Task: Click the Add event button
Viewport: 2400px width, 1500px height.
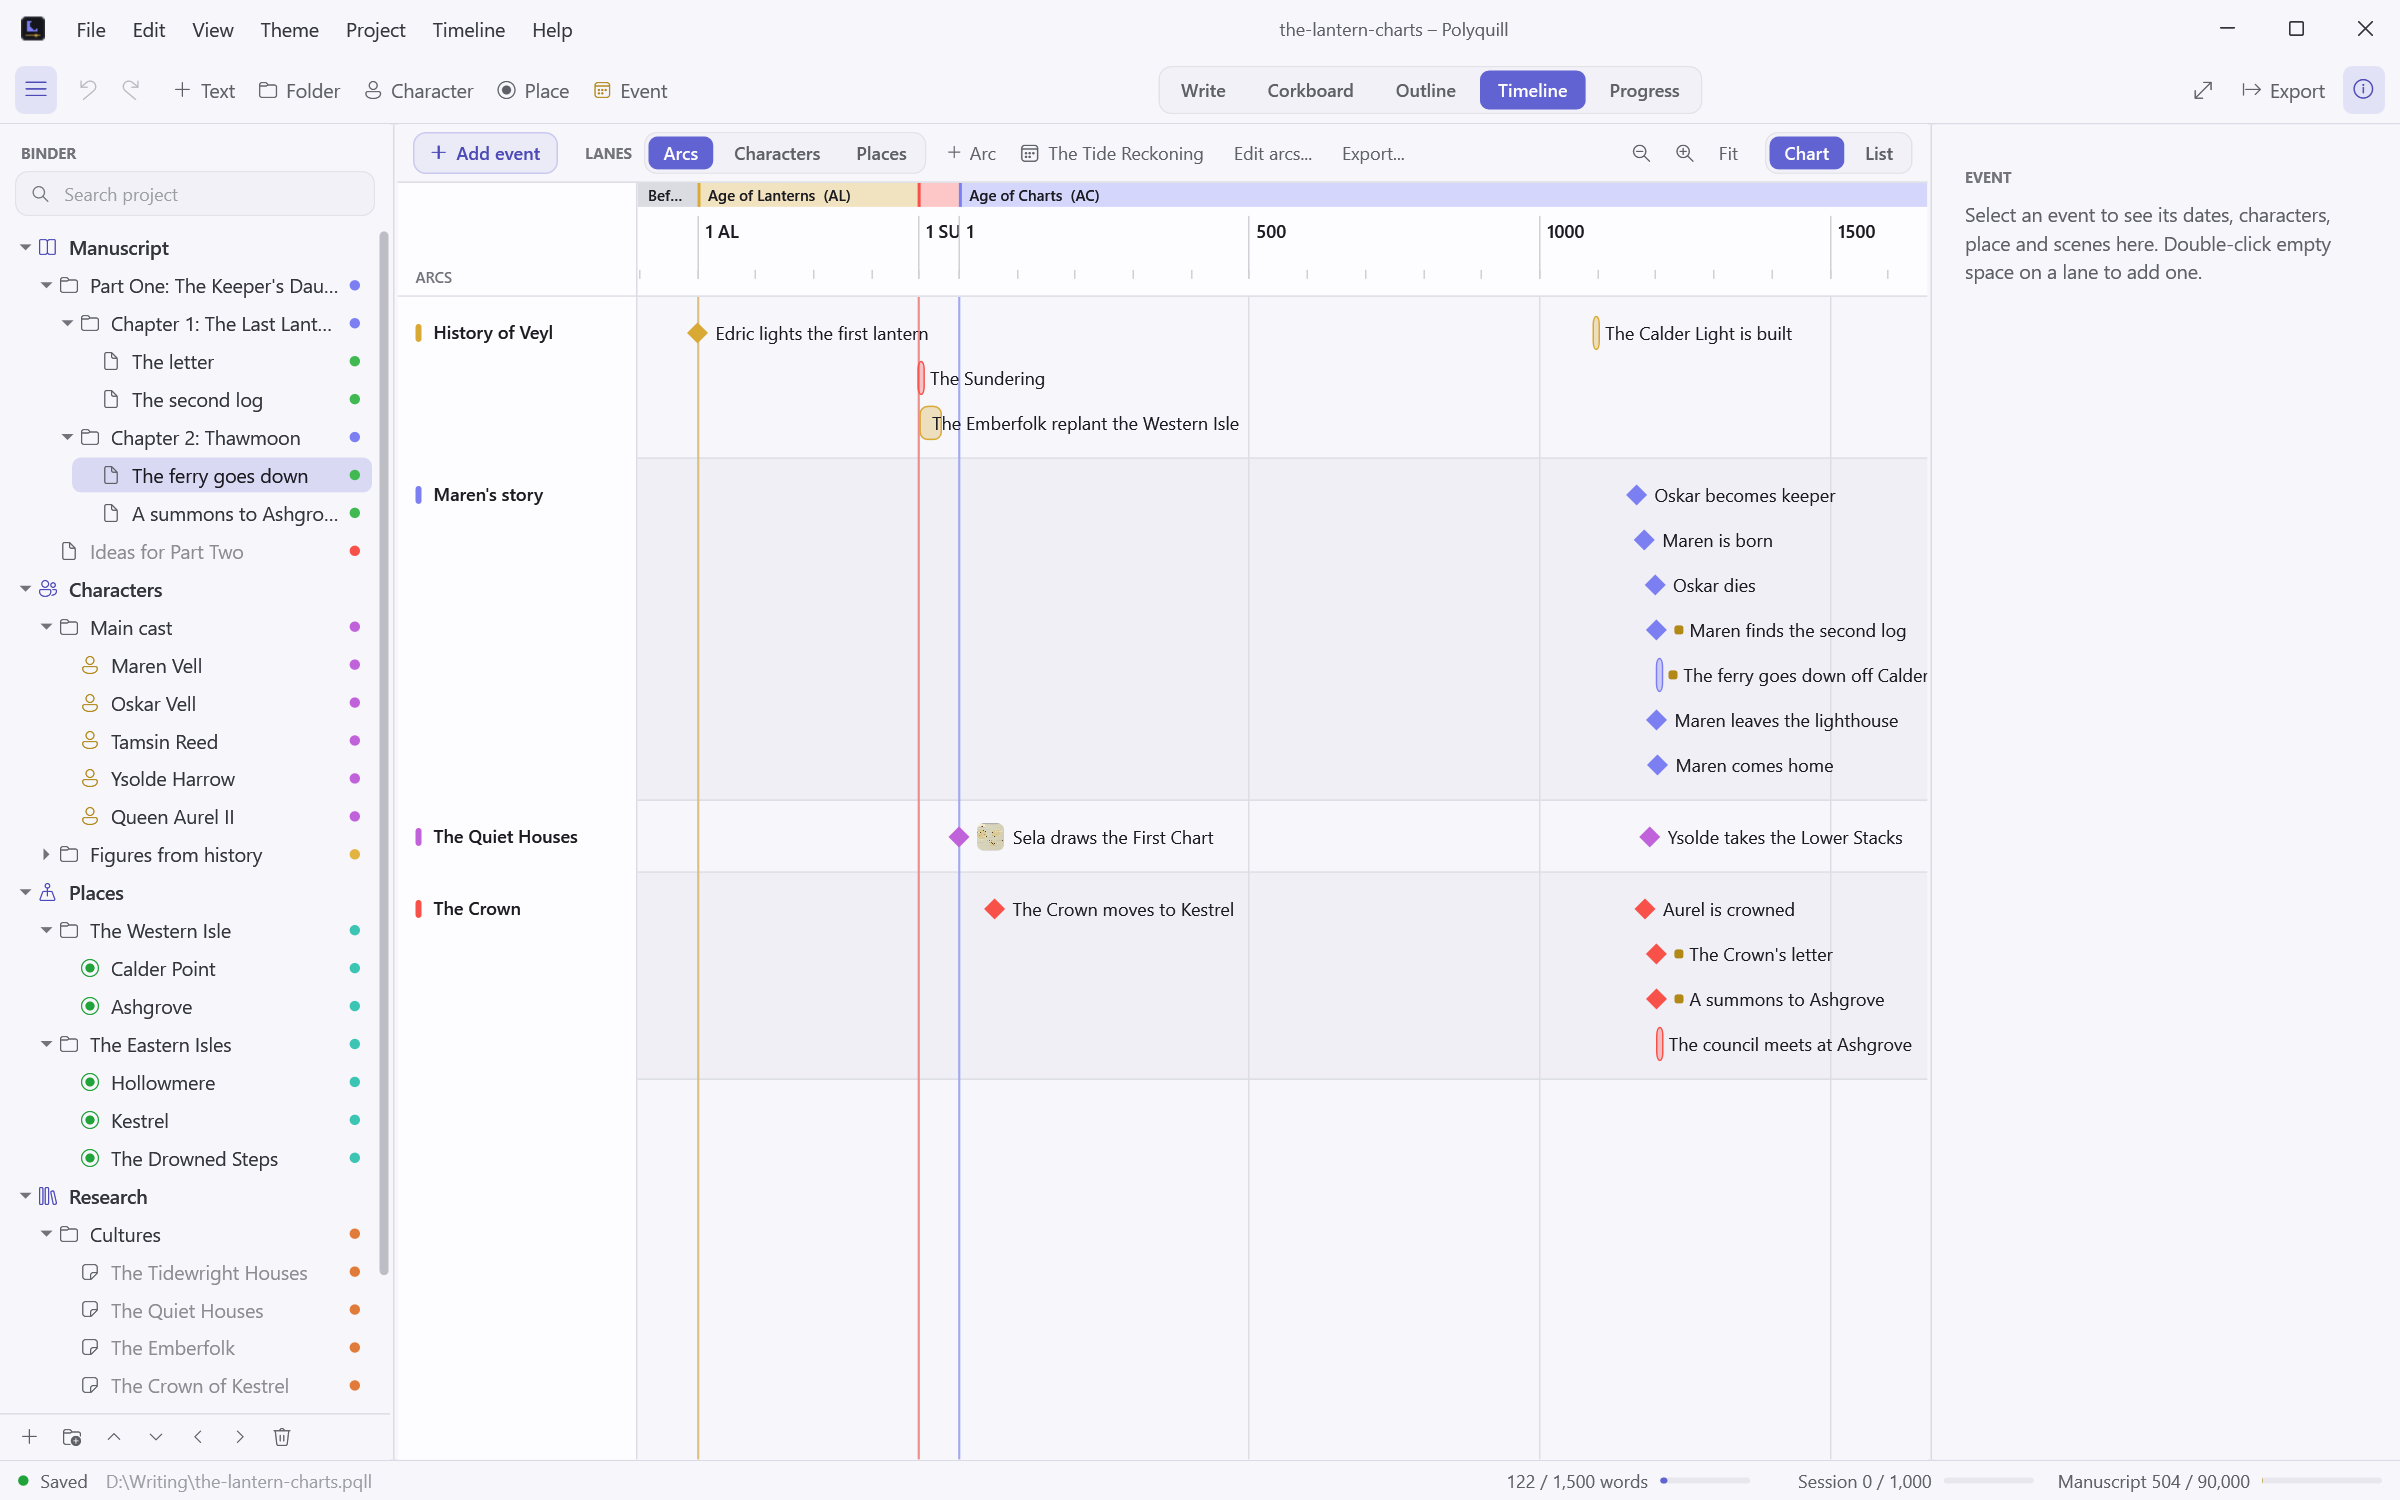Action: point(485,153)
